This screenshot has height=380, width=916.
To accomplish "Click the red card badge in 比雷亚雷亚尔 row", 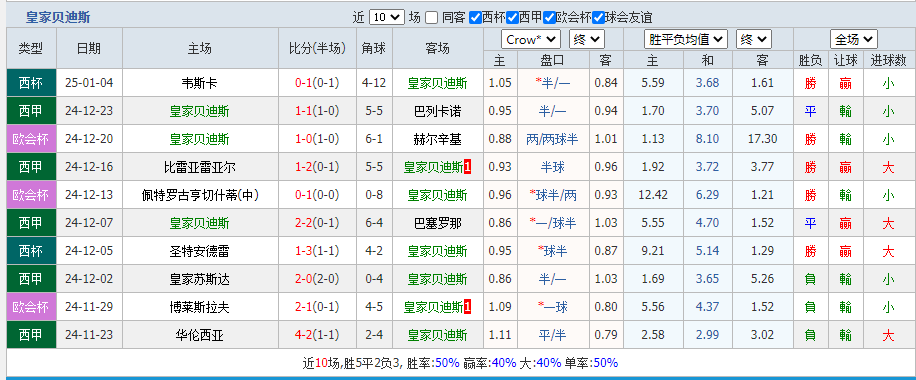I will (x=467, y=167).
